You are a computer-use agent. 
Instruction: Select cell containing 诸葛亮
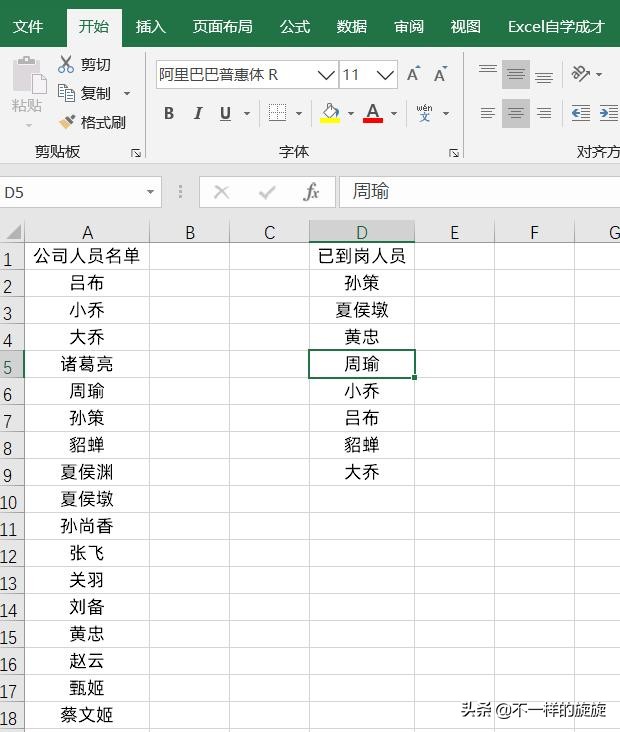[87, 364]
